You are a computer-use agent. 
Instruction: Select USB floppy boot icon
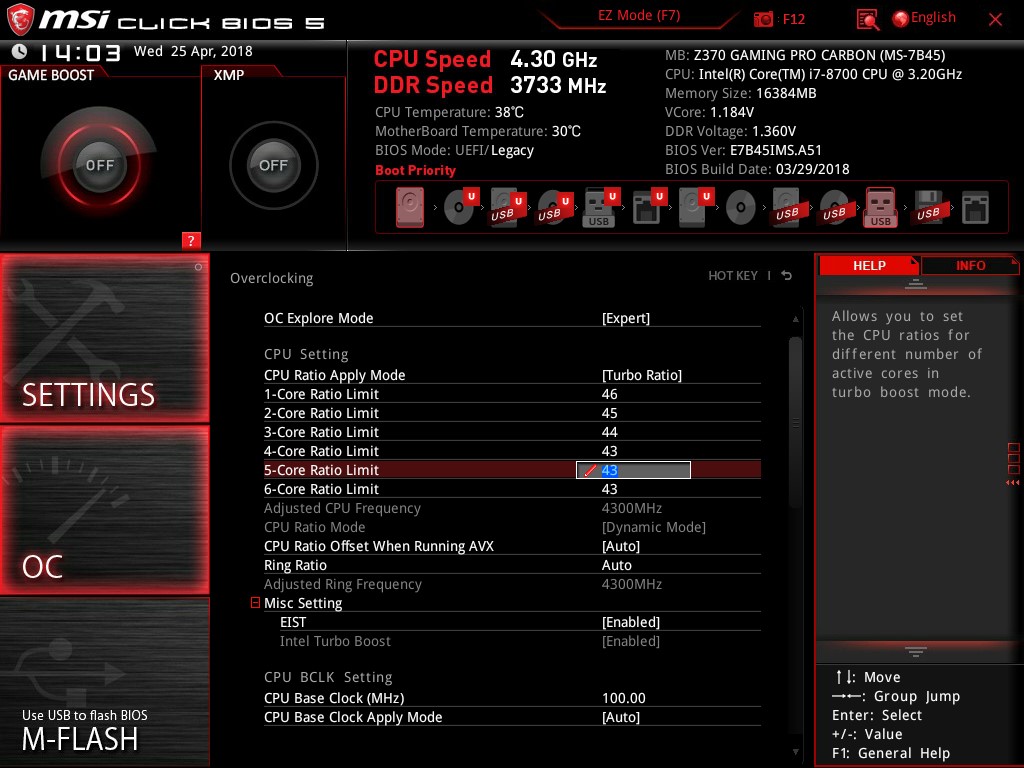tap(928, 208)
